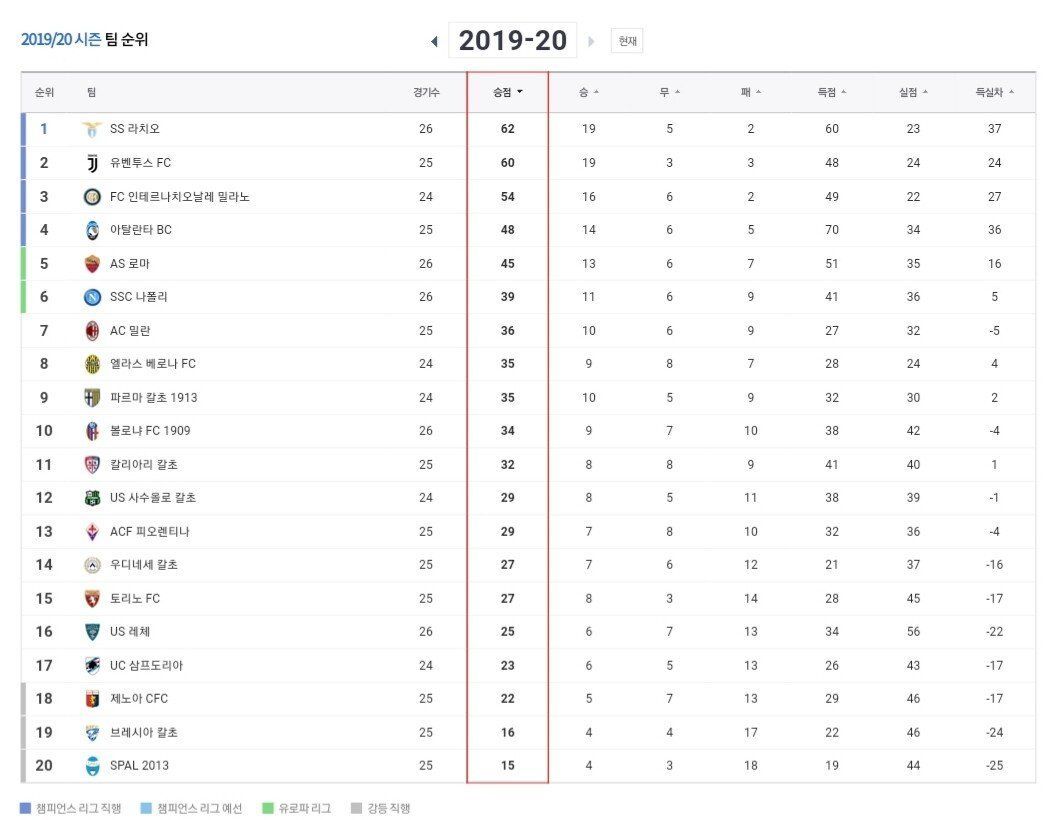Open the 아탈란타 BC team link

(x=140, y=230)
